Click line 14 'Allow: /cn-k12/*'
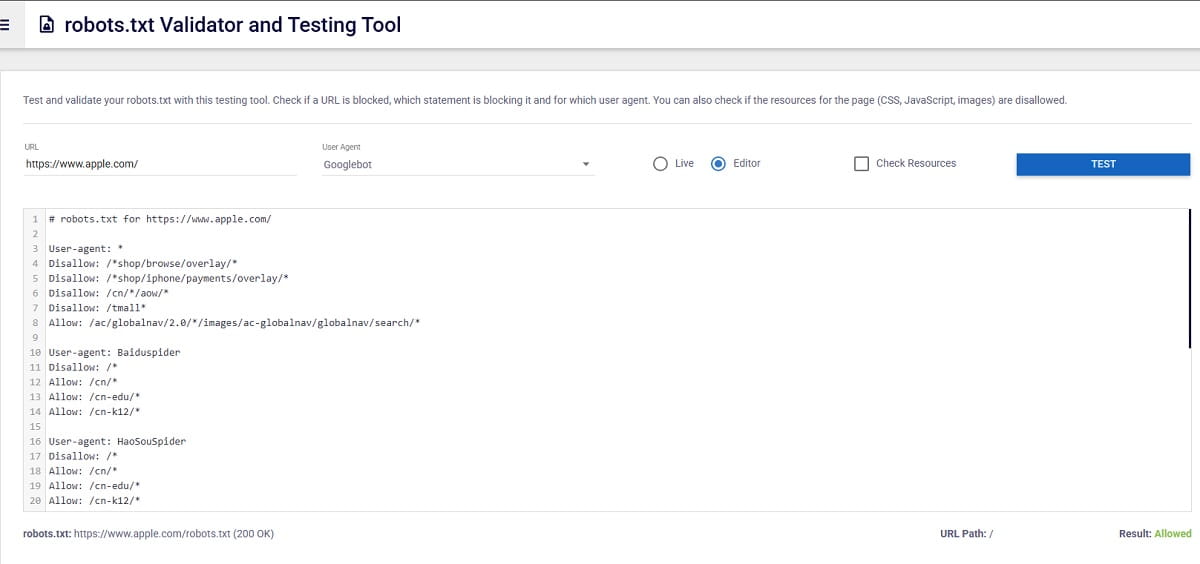 point(94,412)
